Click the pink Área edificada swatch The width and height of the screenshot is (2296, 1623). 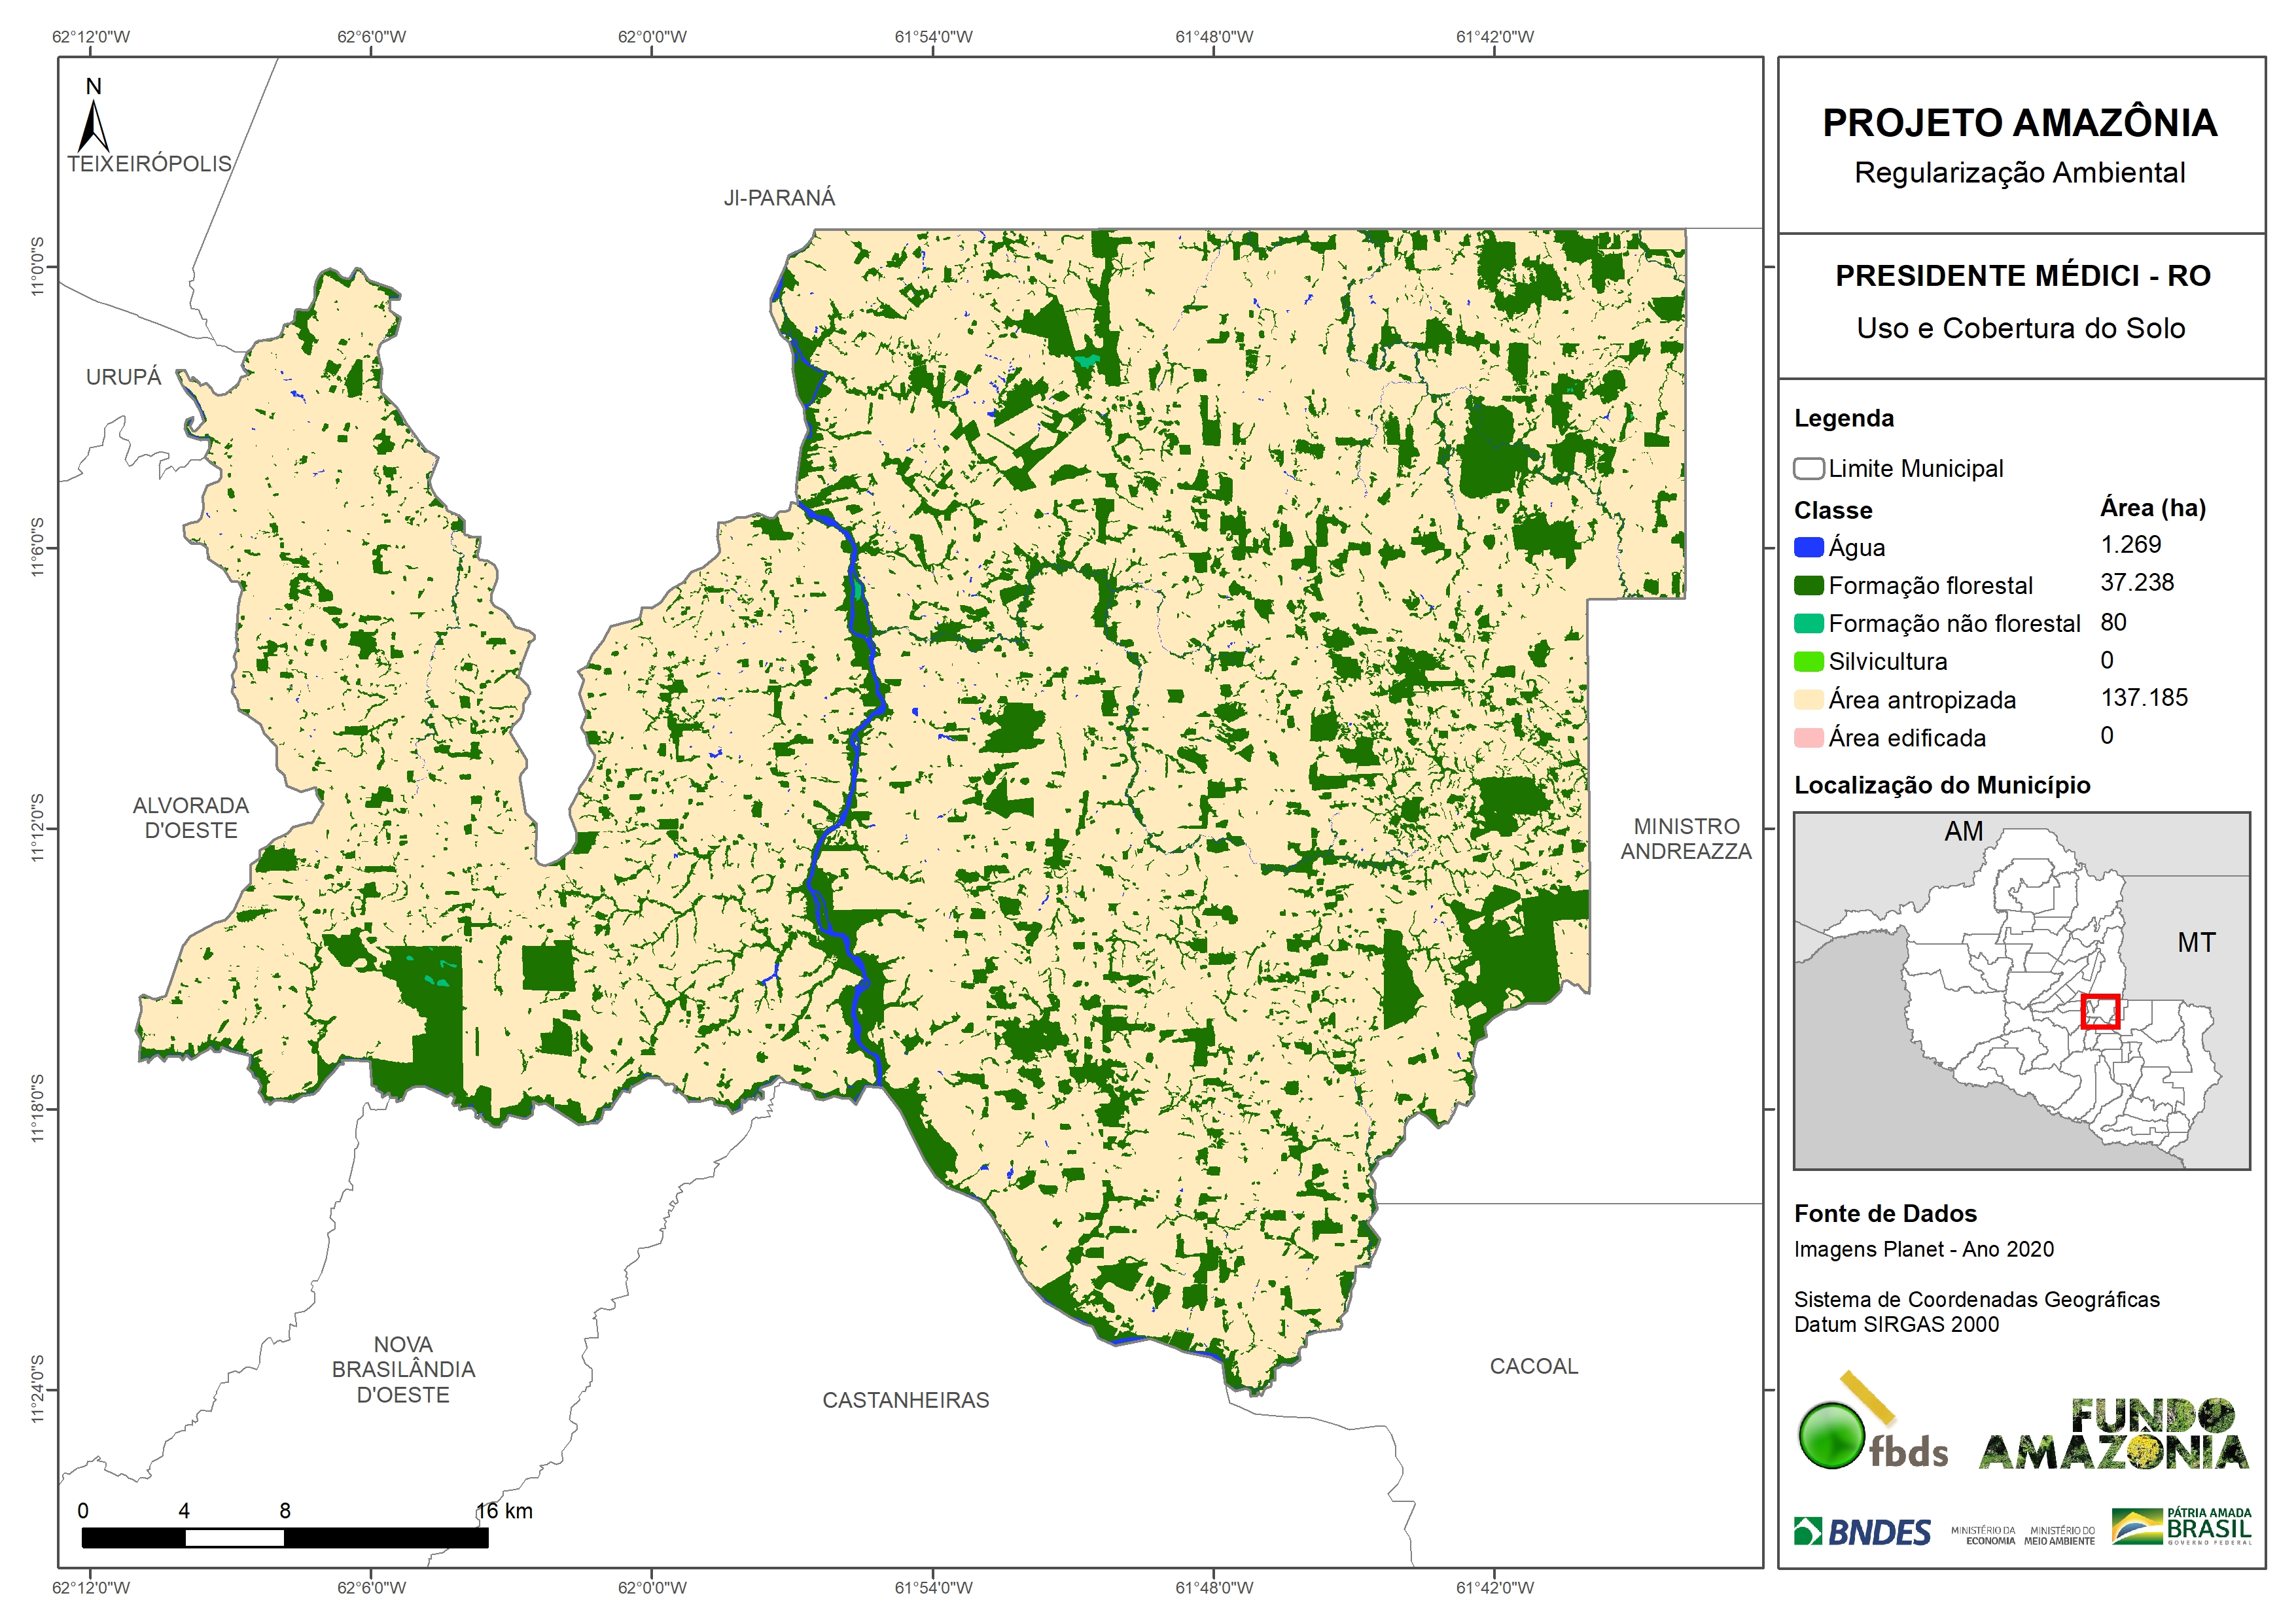tap(1808, 738)
